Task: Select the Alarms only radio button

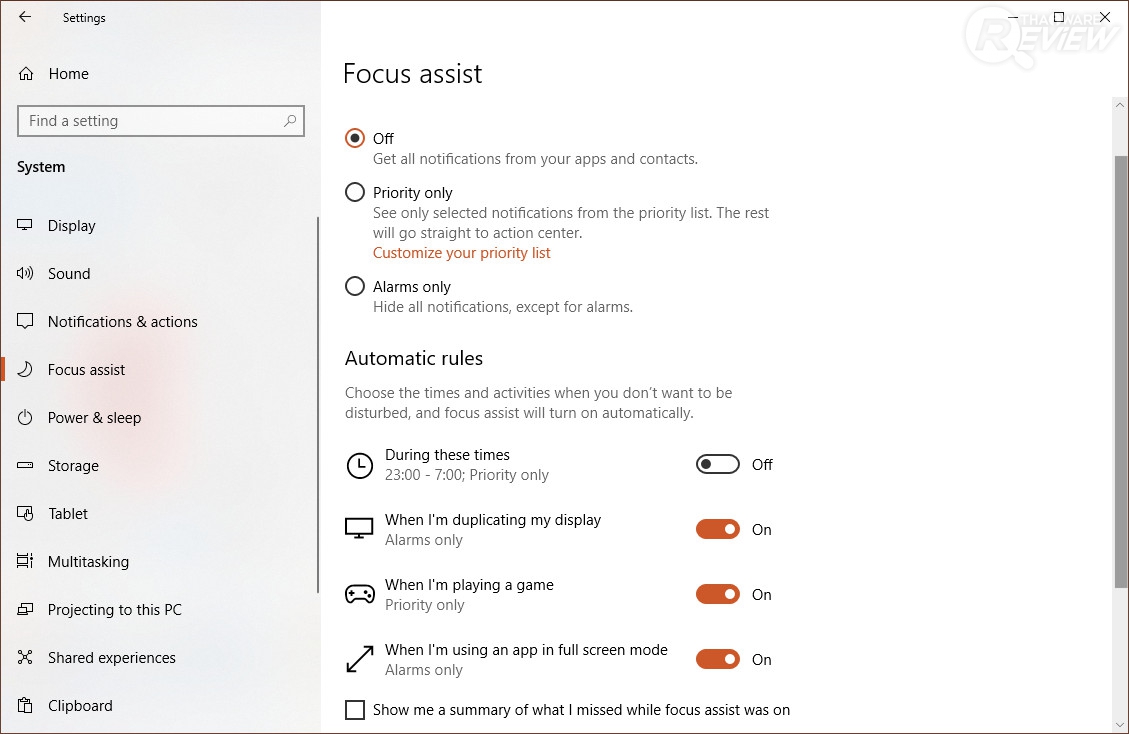Action: click(355, 287)
